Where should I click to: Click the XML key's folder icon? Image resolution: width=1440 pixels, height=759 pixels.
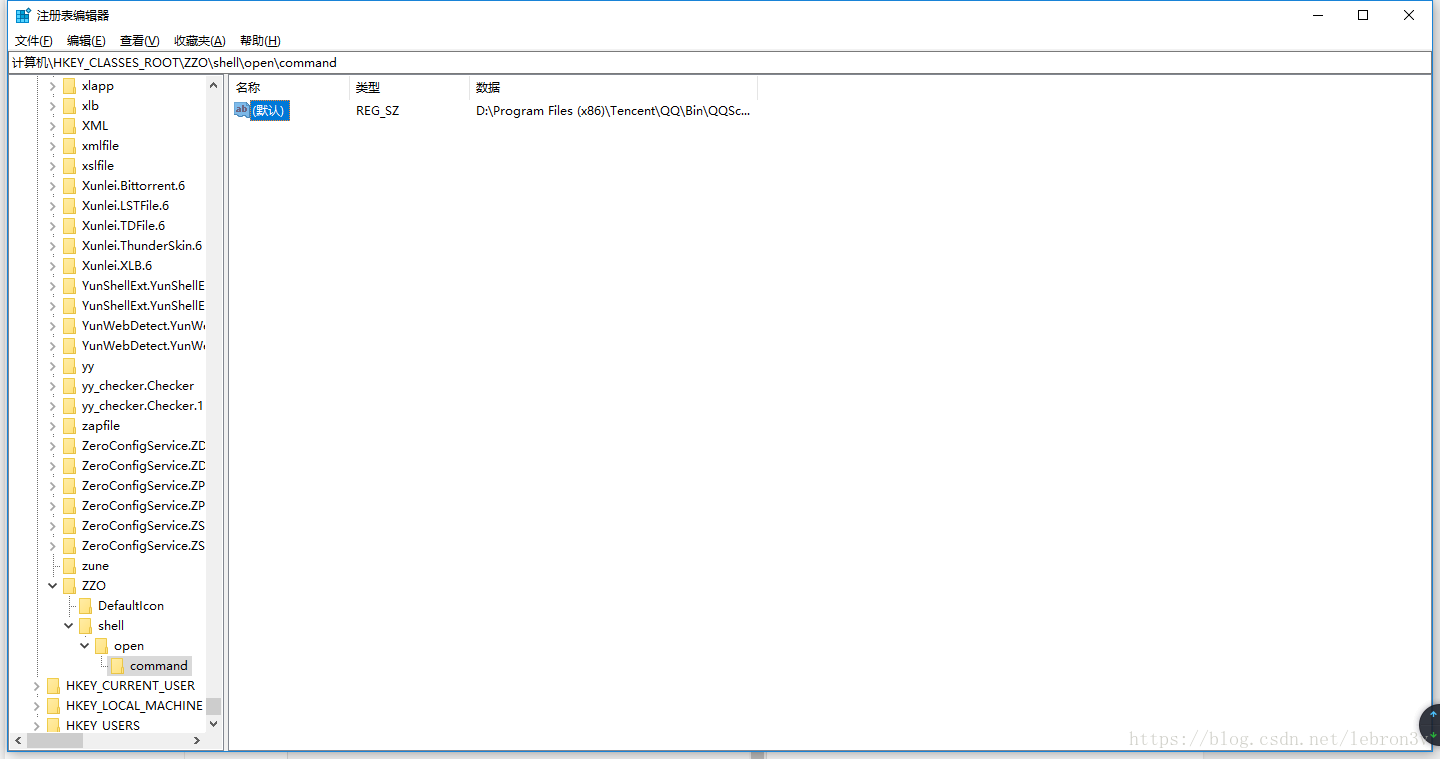(70, 125)
